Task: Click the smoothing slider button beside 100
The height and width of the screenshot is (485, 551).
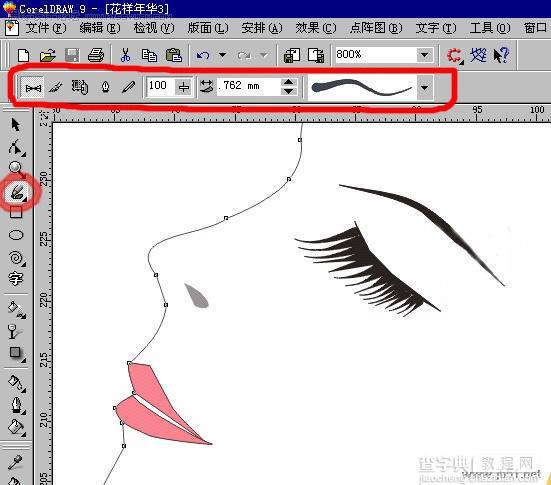Action: tap(184, 87)
